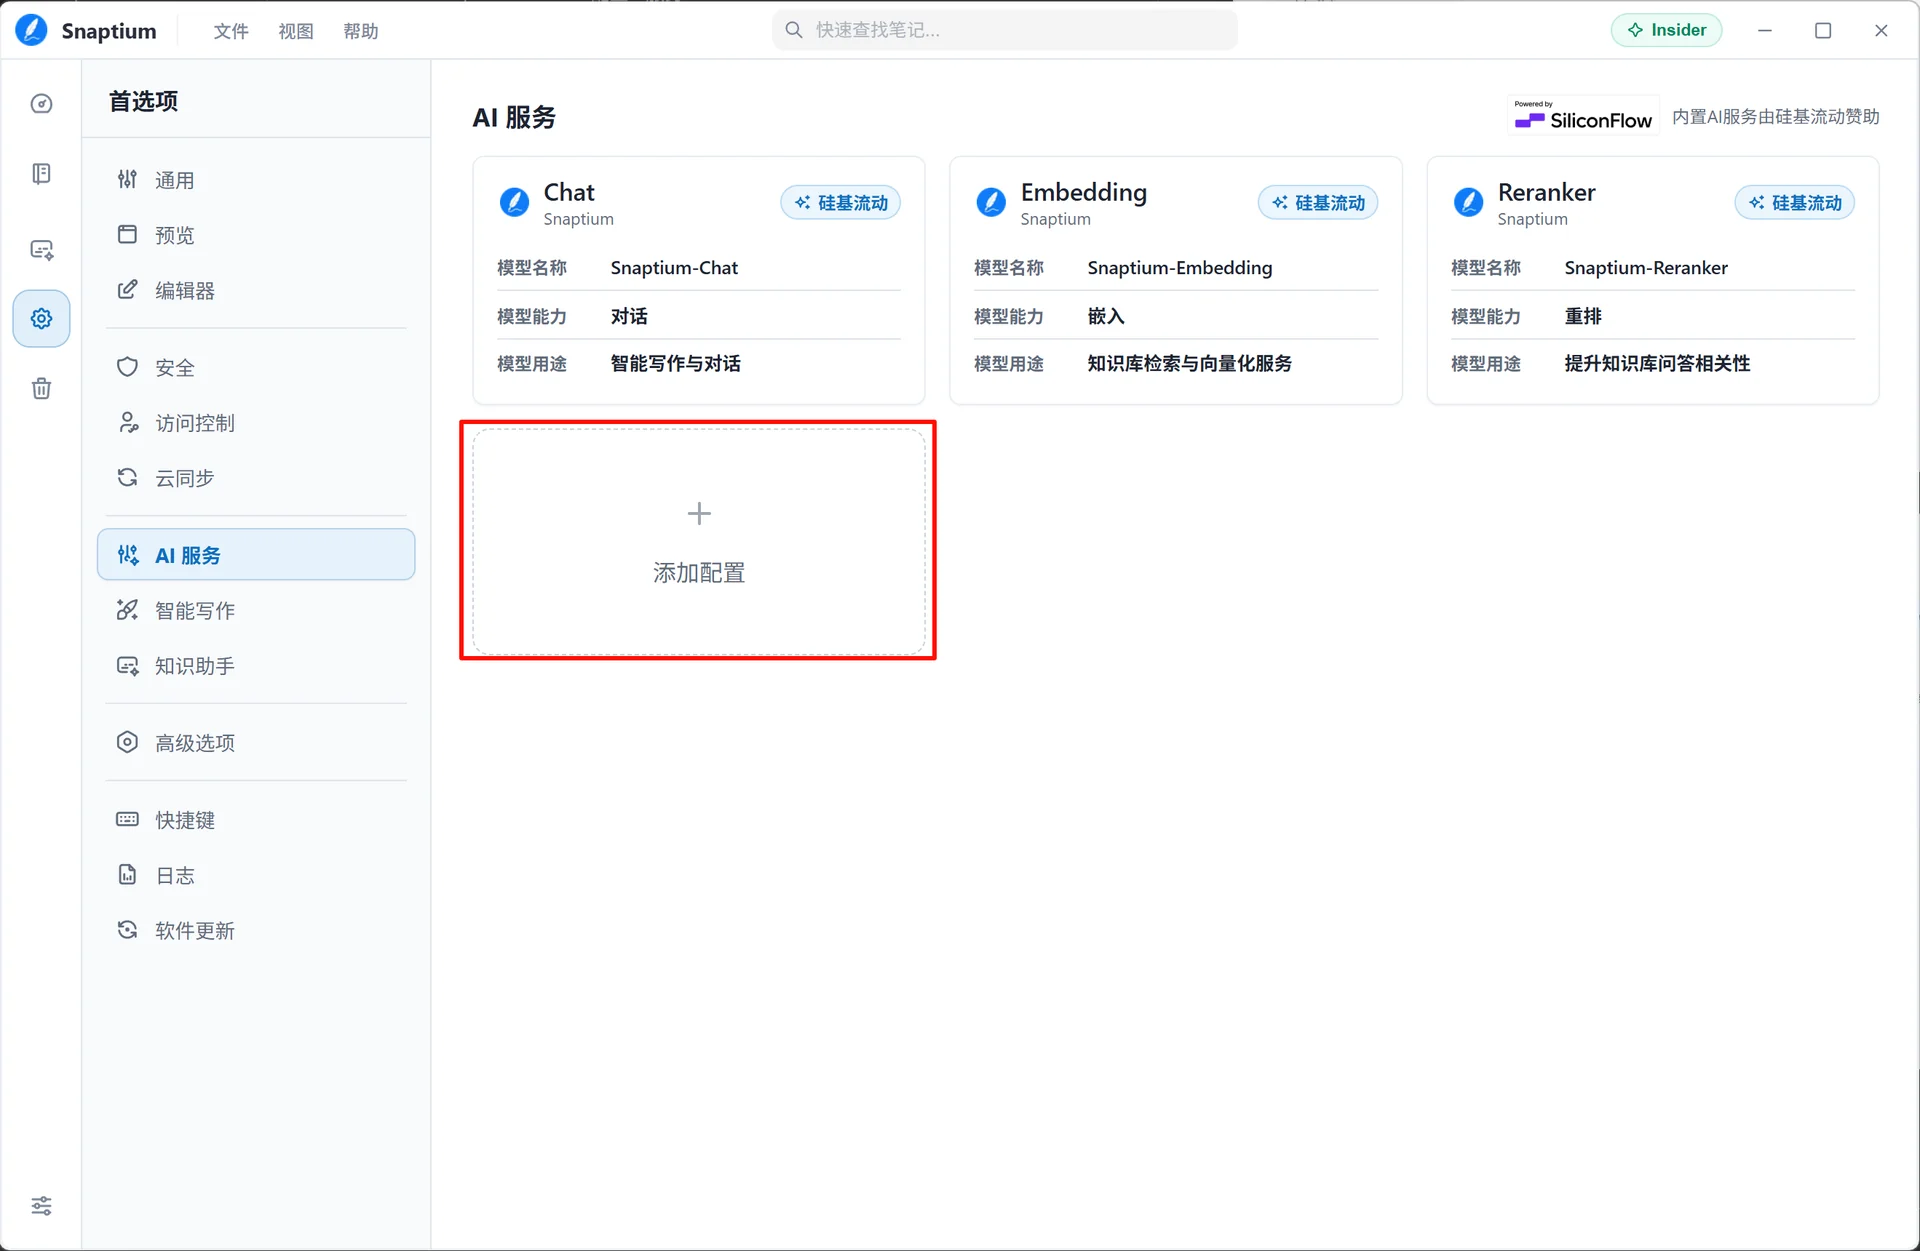Screen dimensions: 1920x1251
Task: Click the 重排 model capability value
Action: [1583, 316]
